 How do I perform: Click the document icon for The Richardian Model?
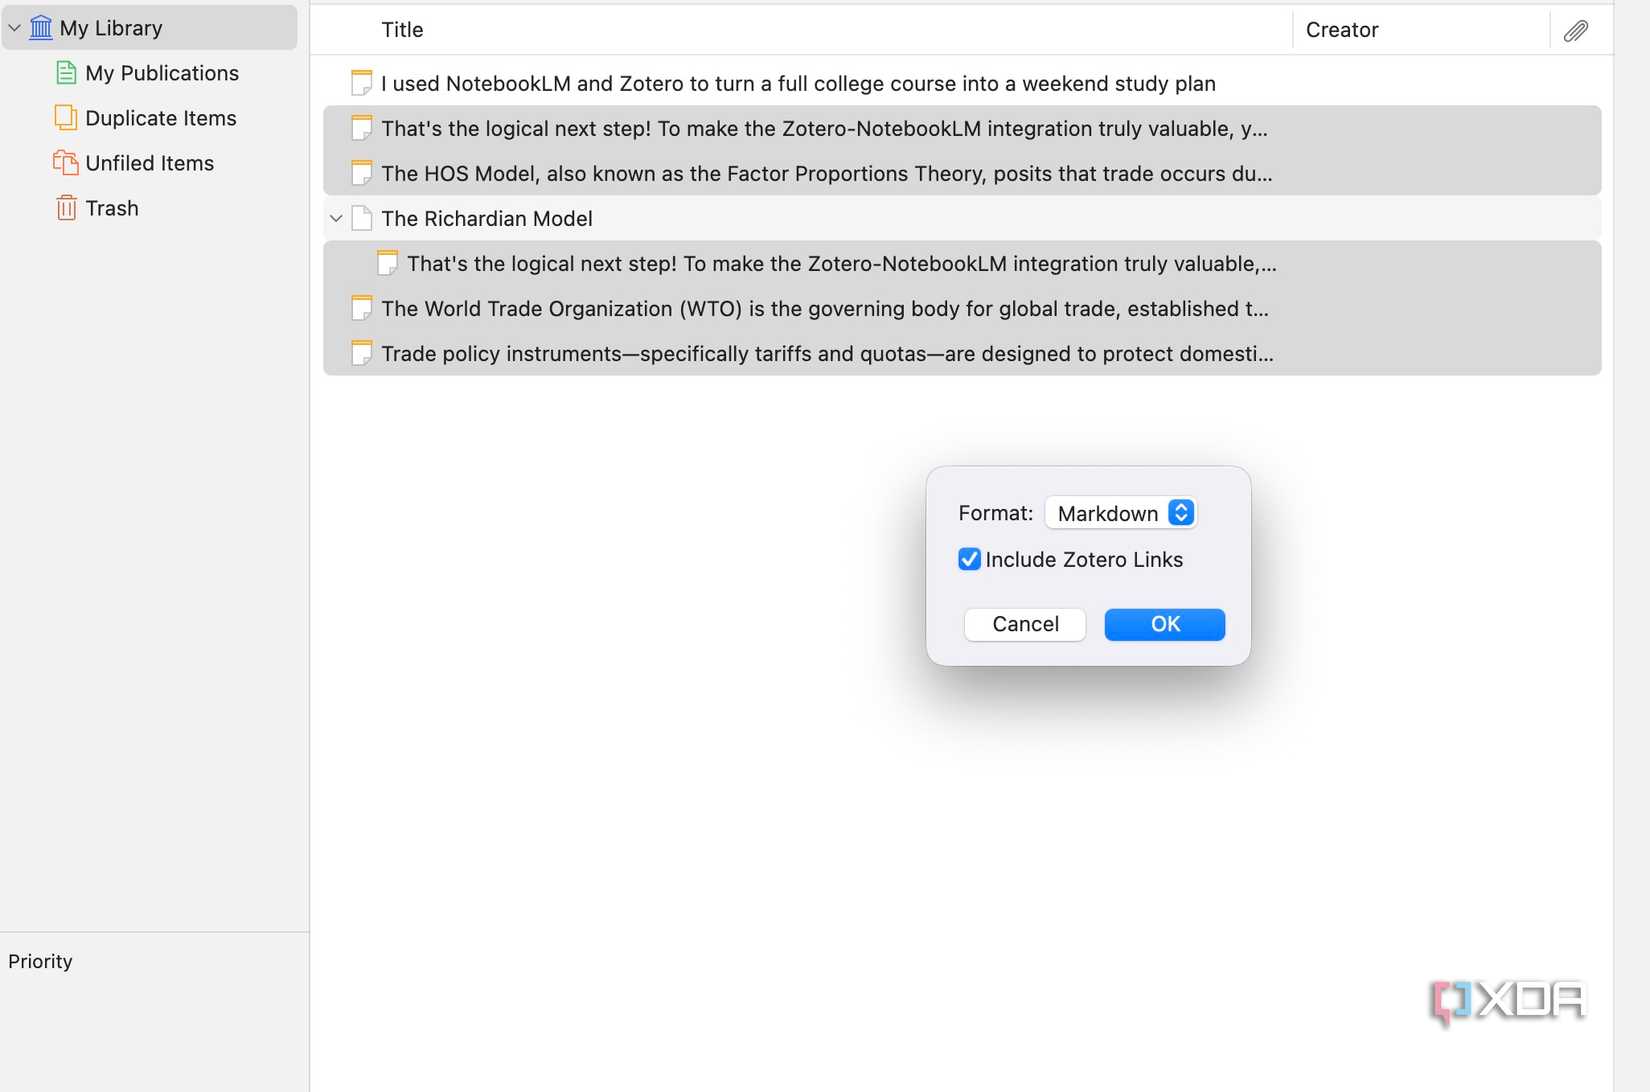361,217
